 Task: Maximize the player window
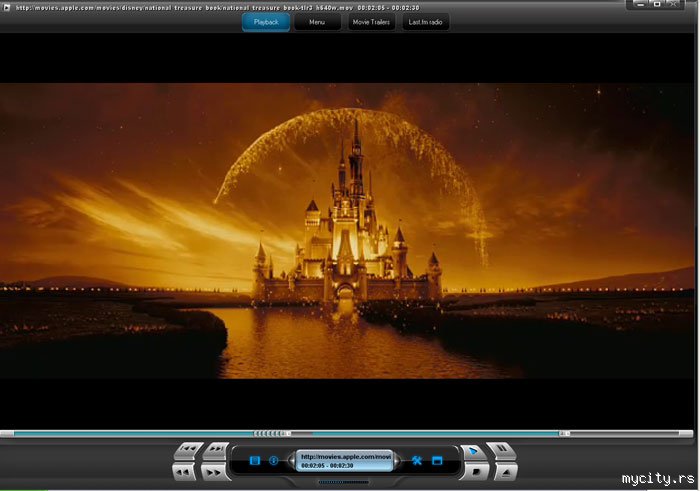(657, 4)
